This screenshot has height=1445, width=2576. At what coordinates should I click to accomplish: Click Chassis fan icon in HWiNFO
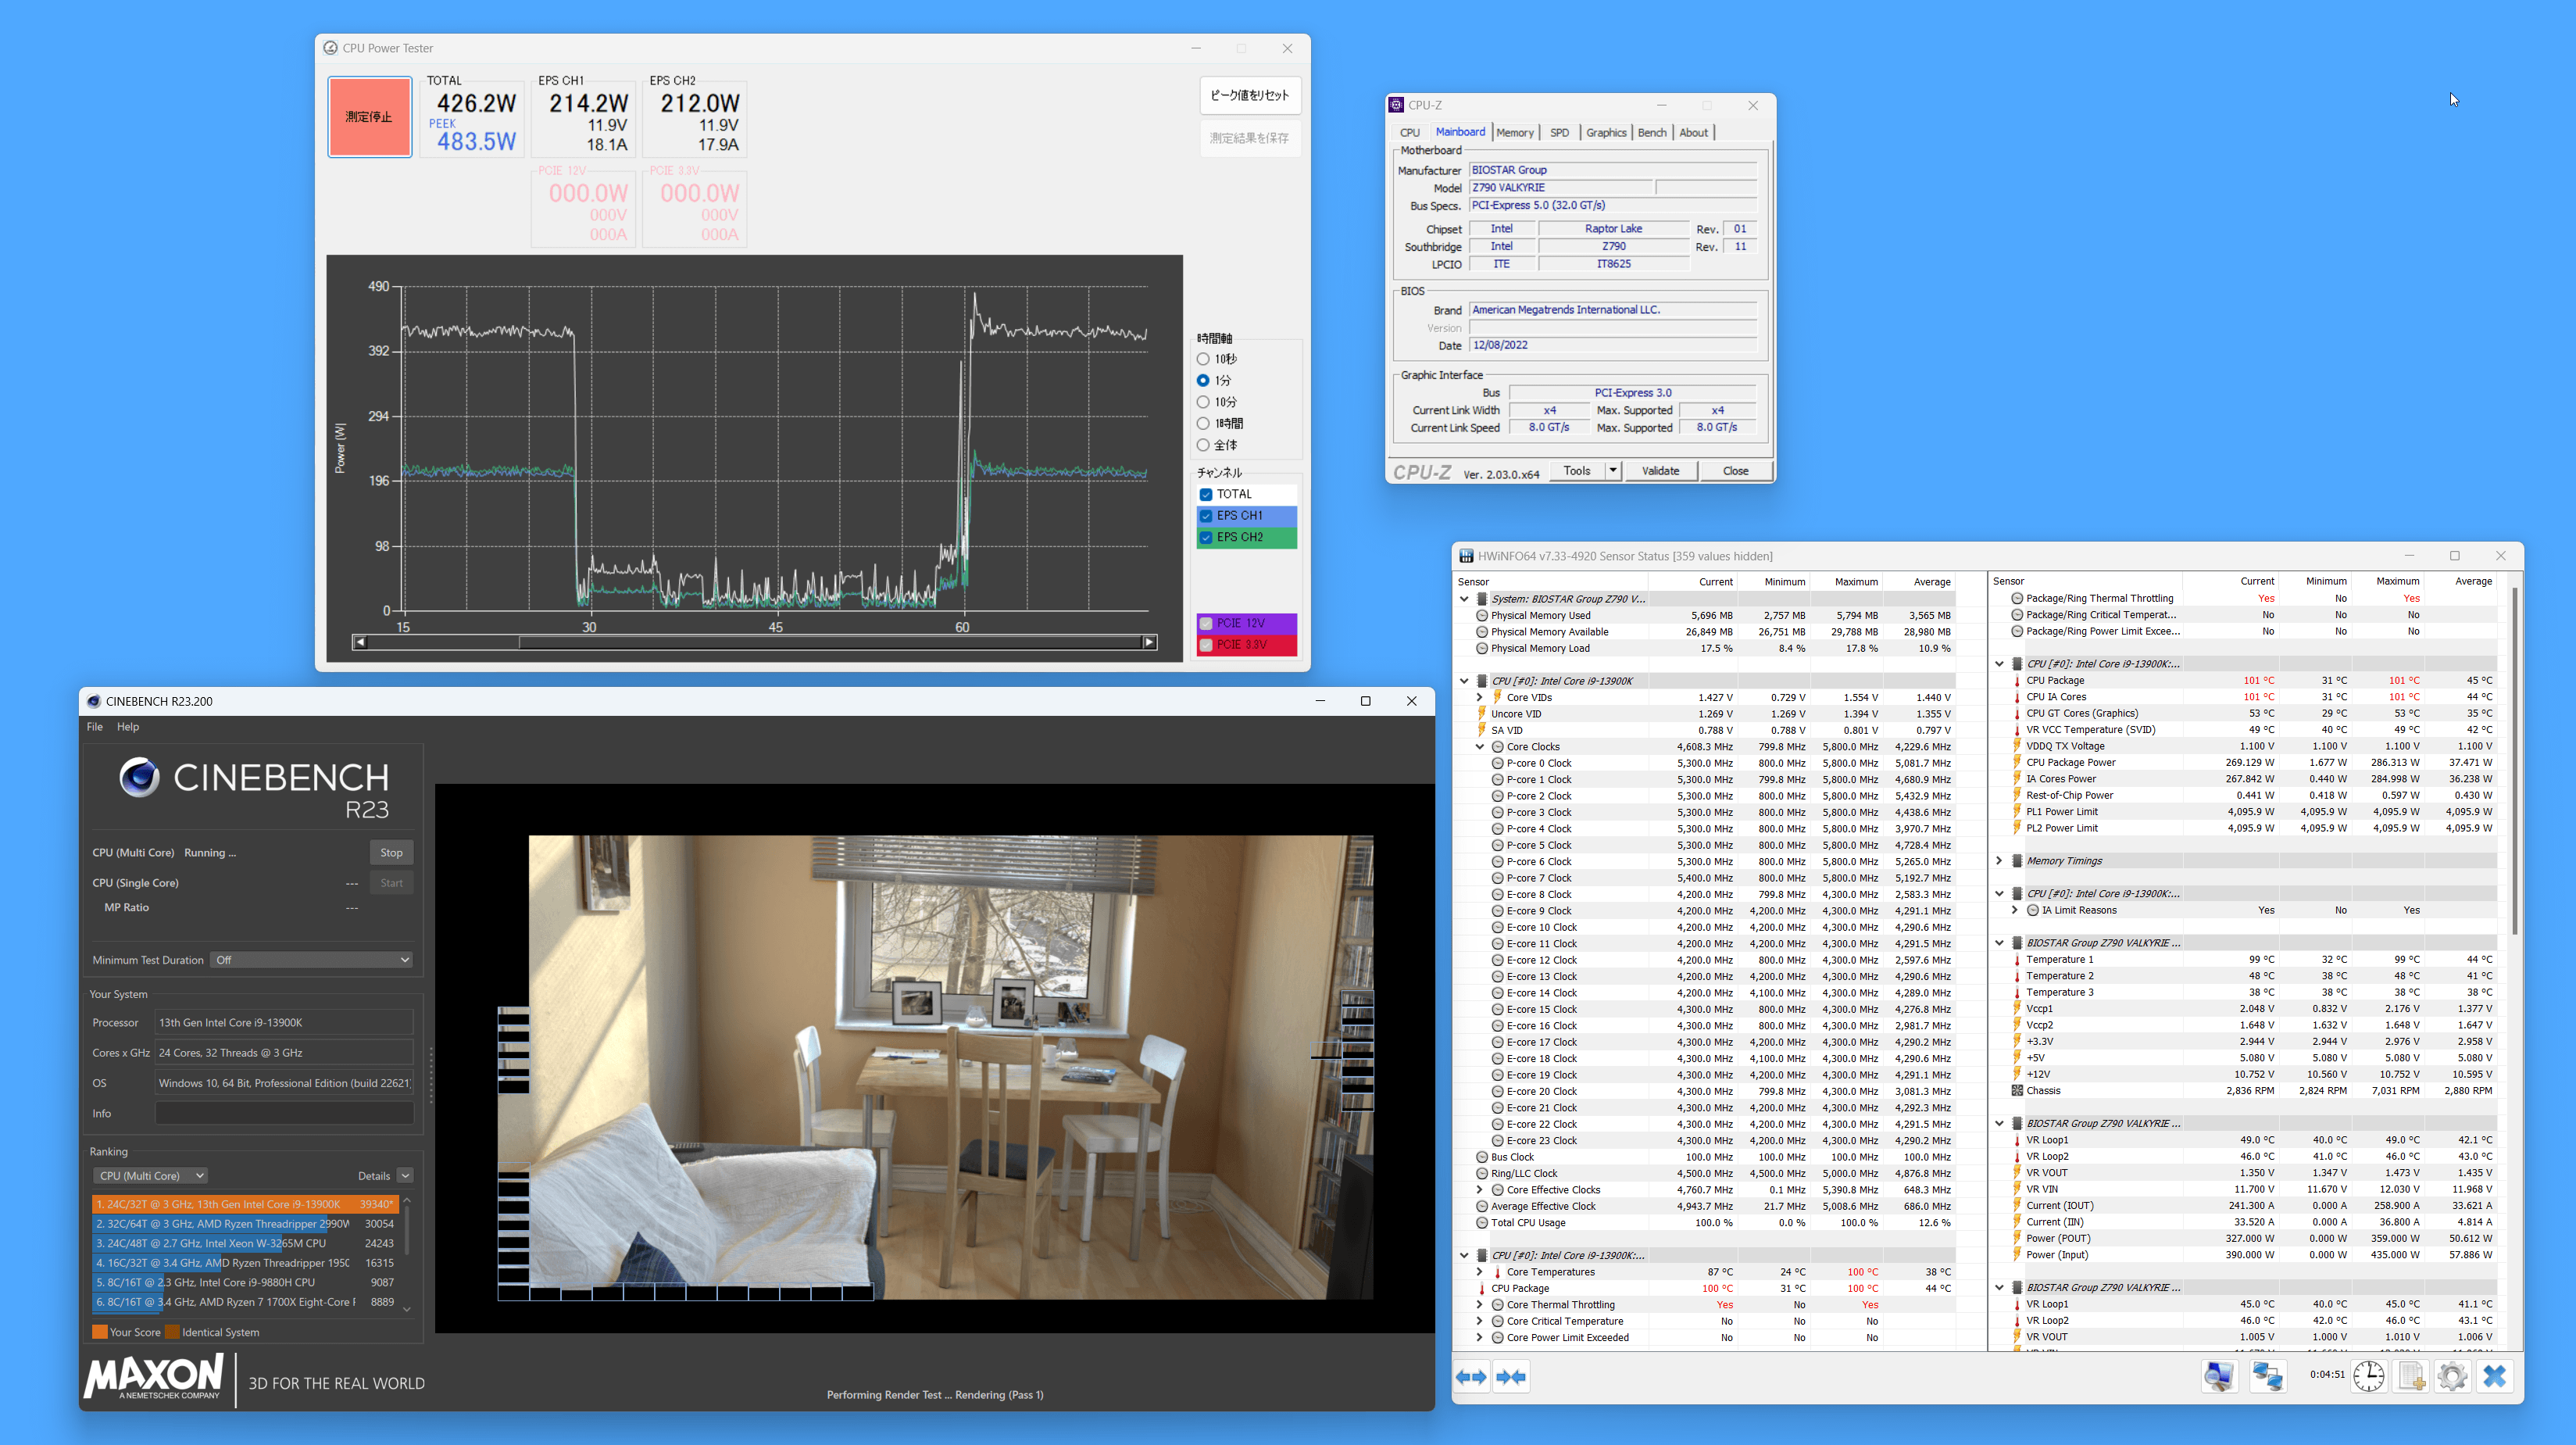[2016, 1091]
